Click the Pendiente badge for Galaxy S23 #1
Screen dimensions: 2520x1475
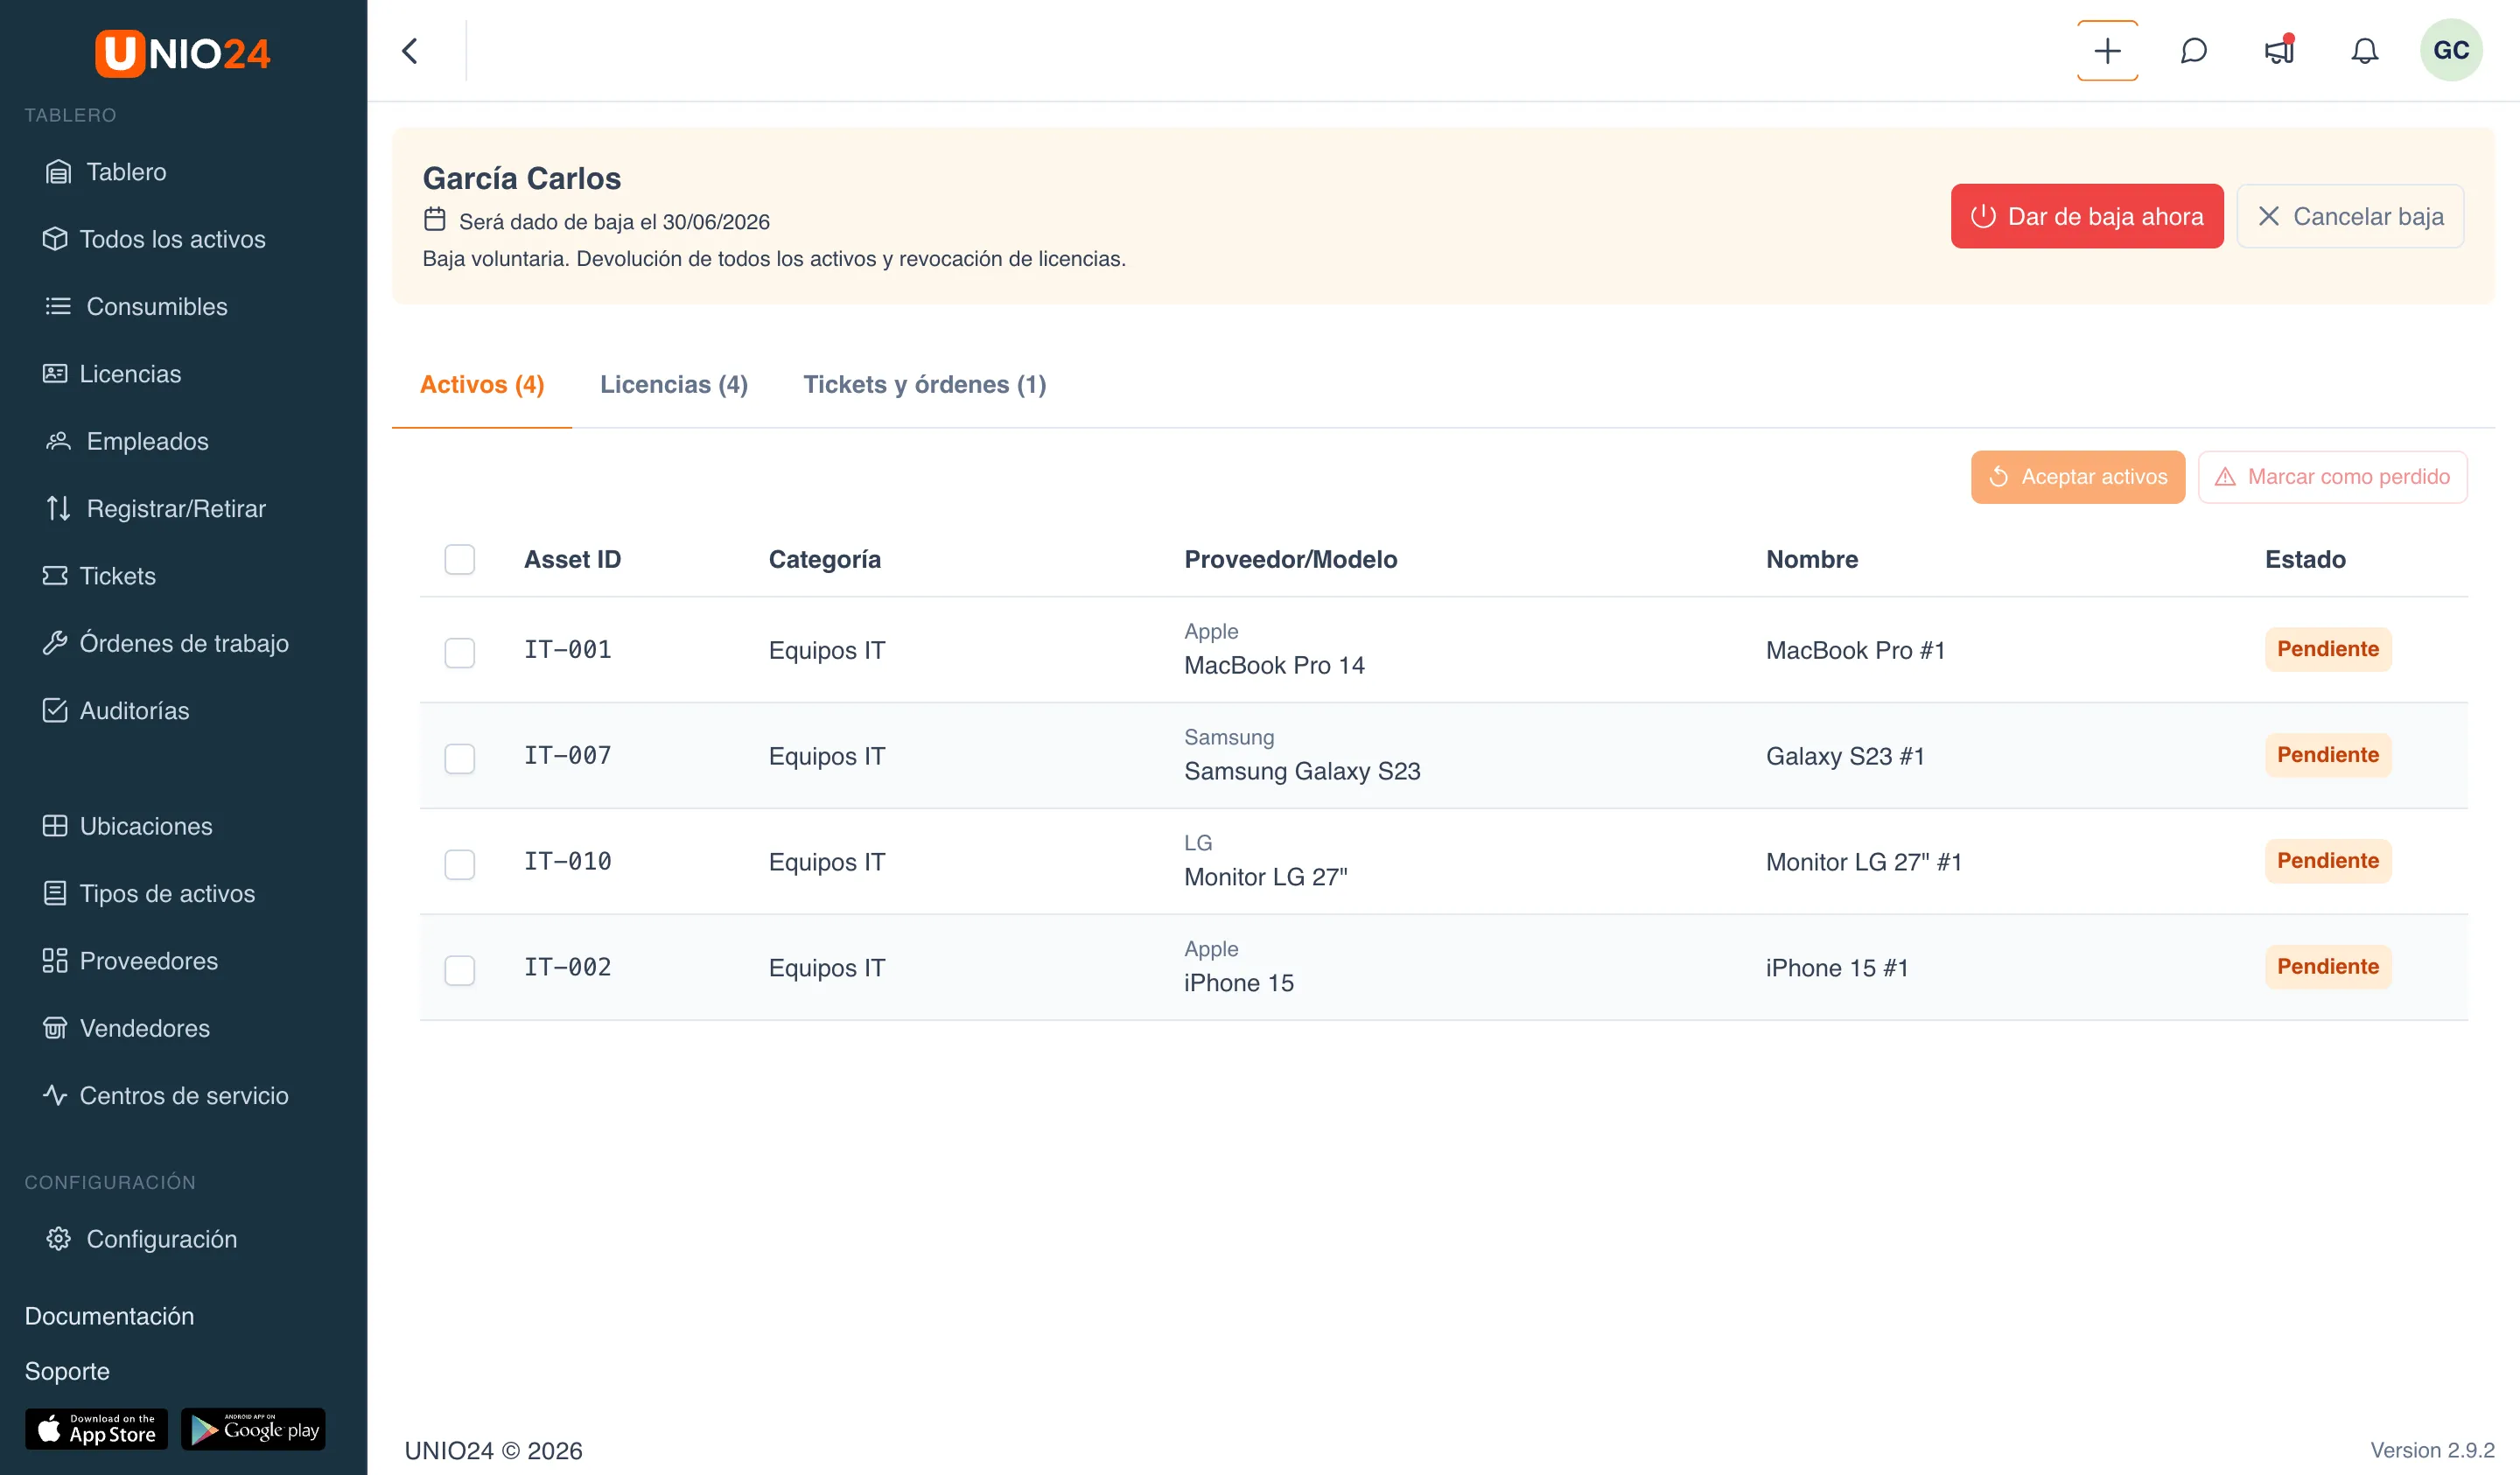point(2328,755)
